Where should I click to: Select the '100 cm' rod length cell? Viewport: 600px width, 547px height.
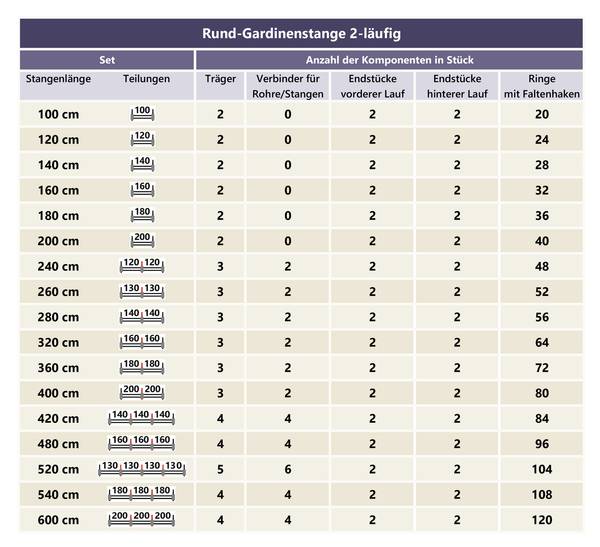pyautogui.click(x=58, y=114)
